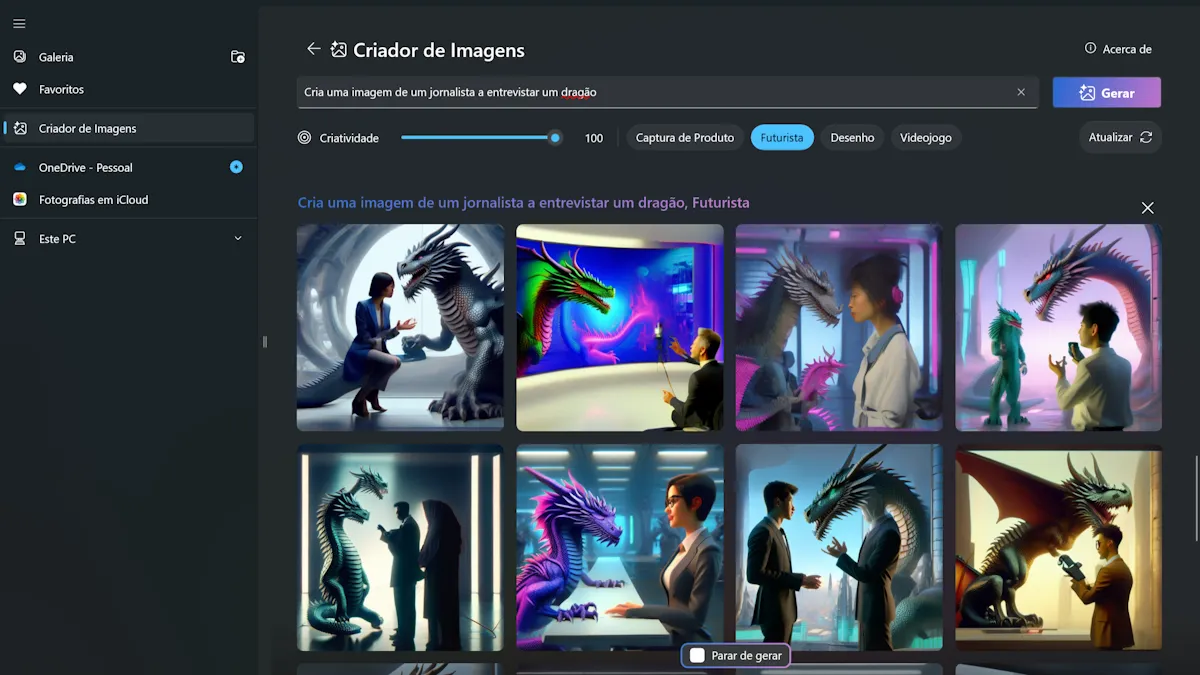Open Favoritos from the sidebar

point(61,89)
